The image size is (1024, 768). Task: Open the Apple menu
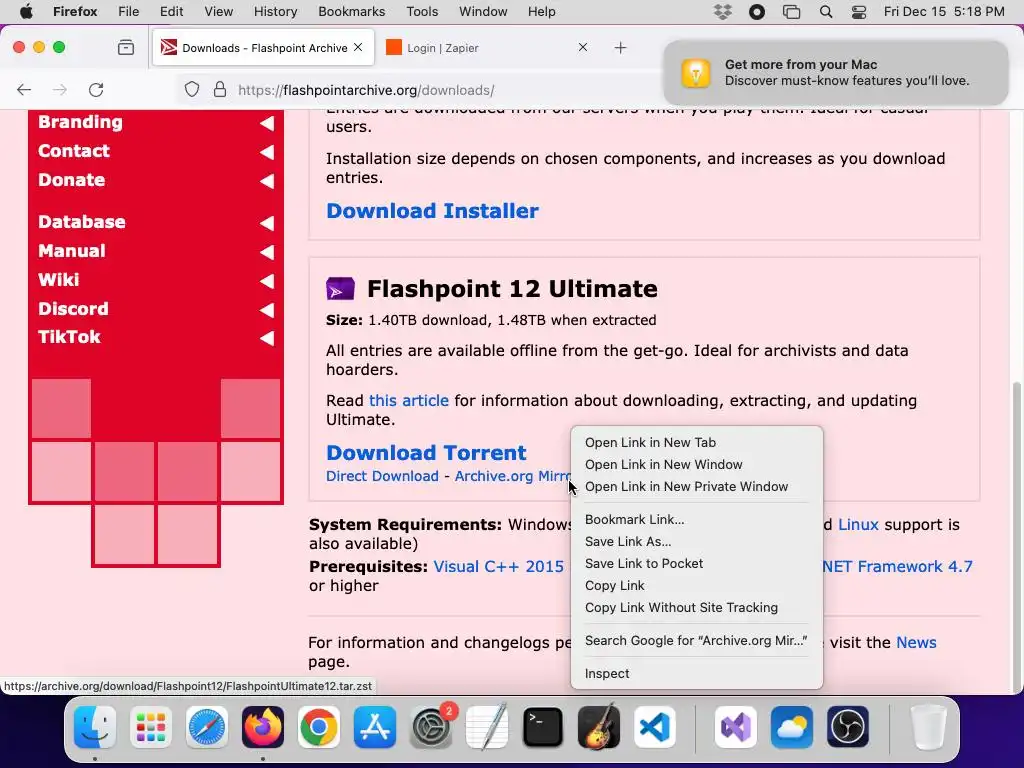pos(26,11)
